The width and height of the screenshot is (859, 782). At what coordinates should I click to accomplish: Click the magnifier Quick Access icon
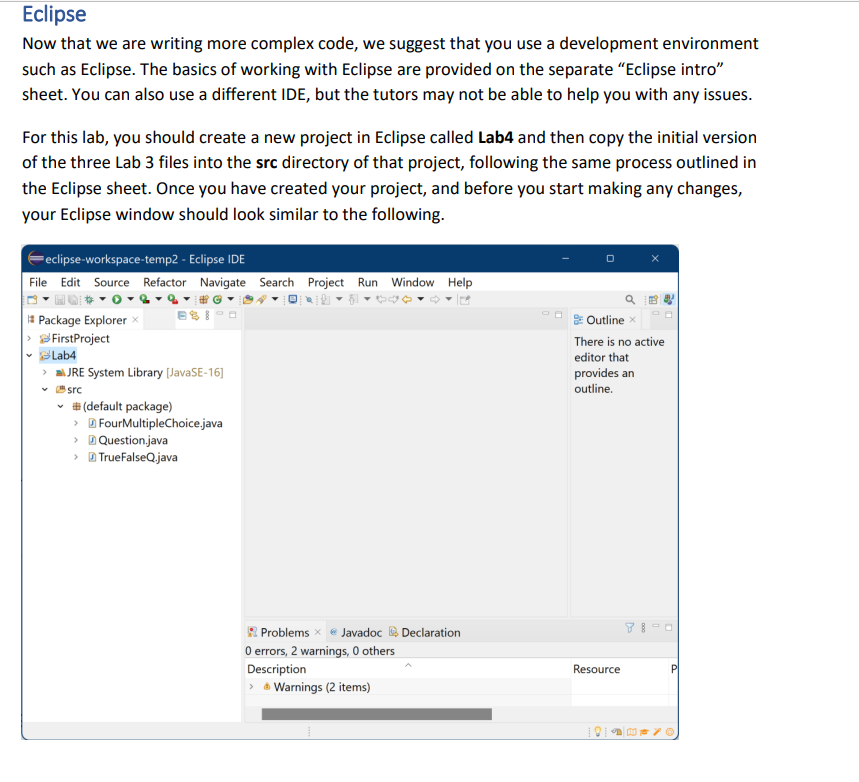[630, 300]
